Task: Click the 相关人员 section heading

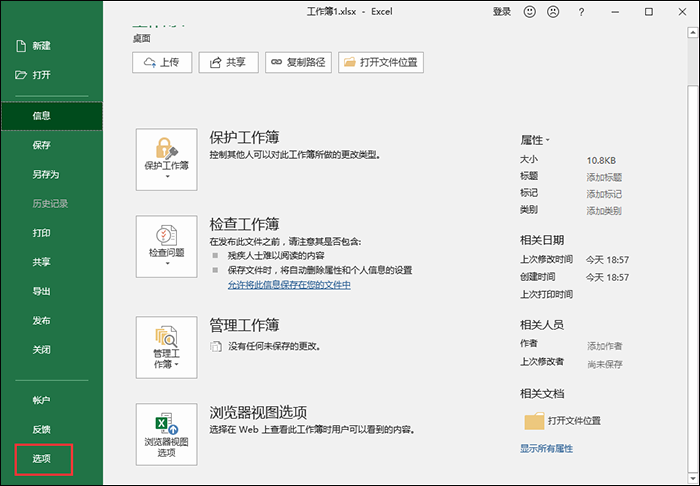Action: [x=542, y=325]
